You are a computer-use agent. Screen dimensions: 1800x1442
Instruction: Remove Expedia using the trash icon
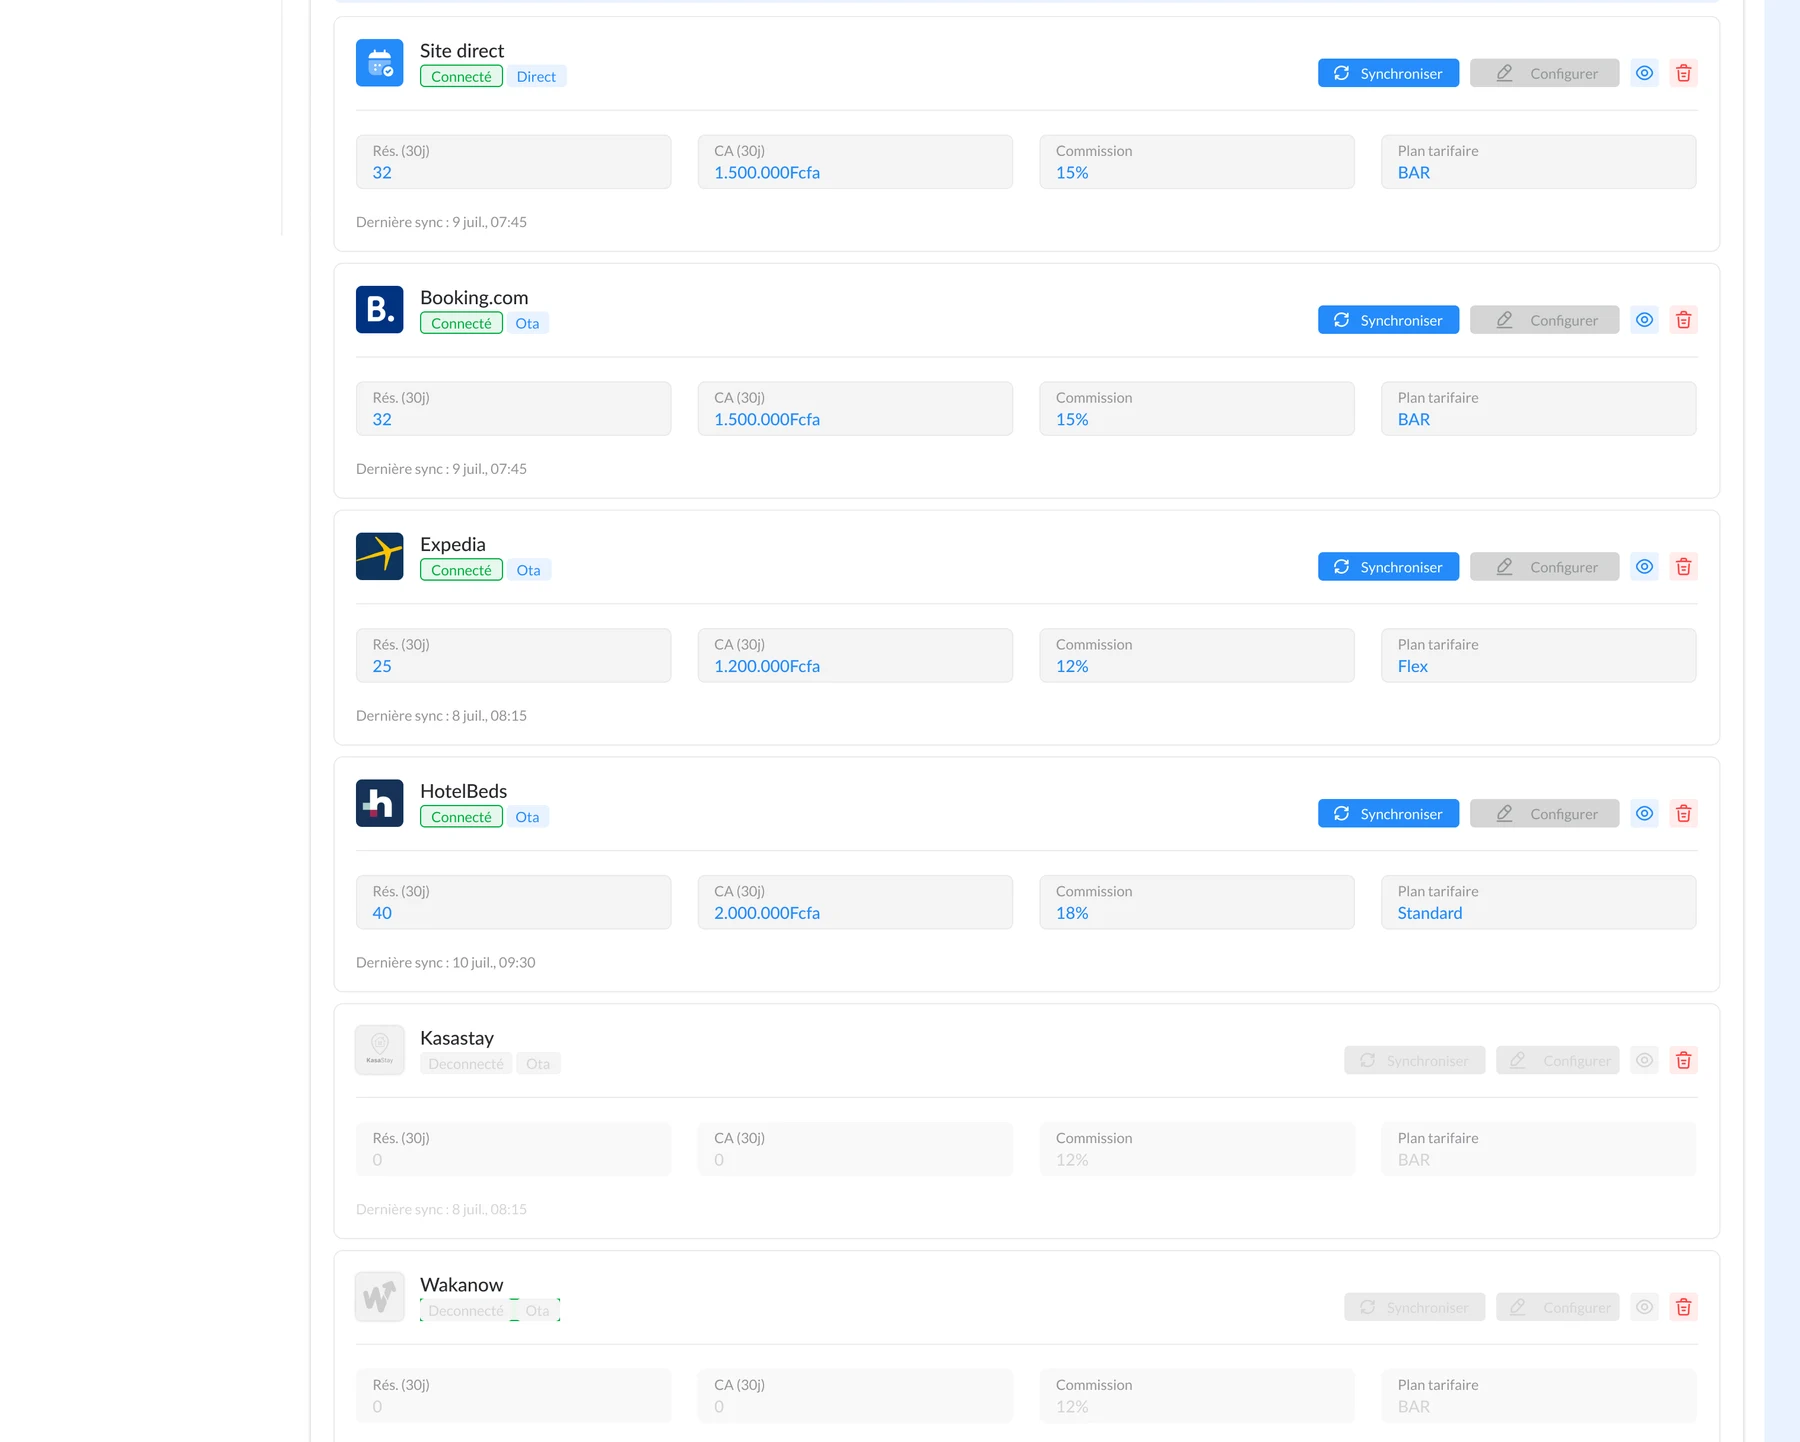[1683, 567]
